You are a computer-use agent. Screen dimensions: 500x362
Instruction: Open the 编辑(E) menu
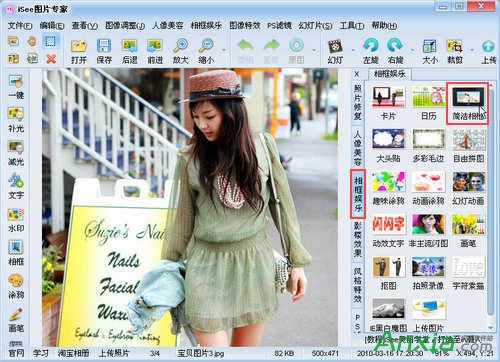pyautogui.click(x=52, y=26)
